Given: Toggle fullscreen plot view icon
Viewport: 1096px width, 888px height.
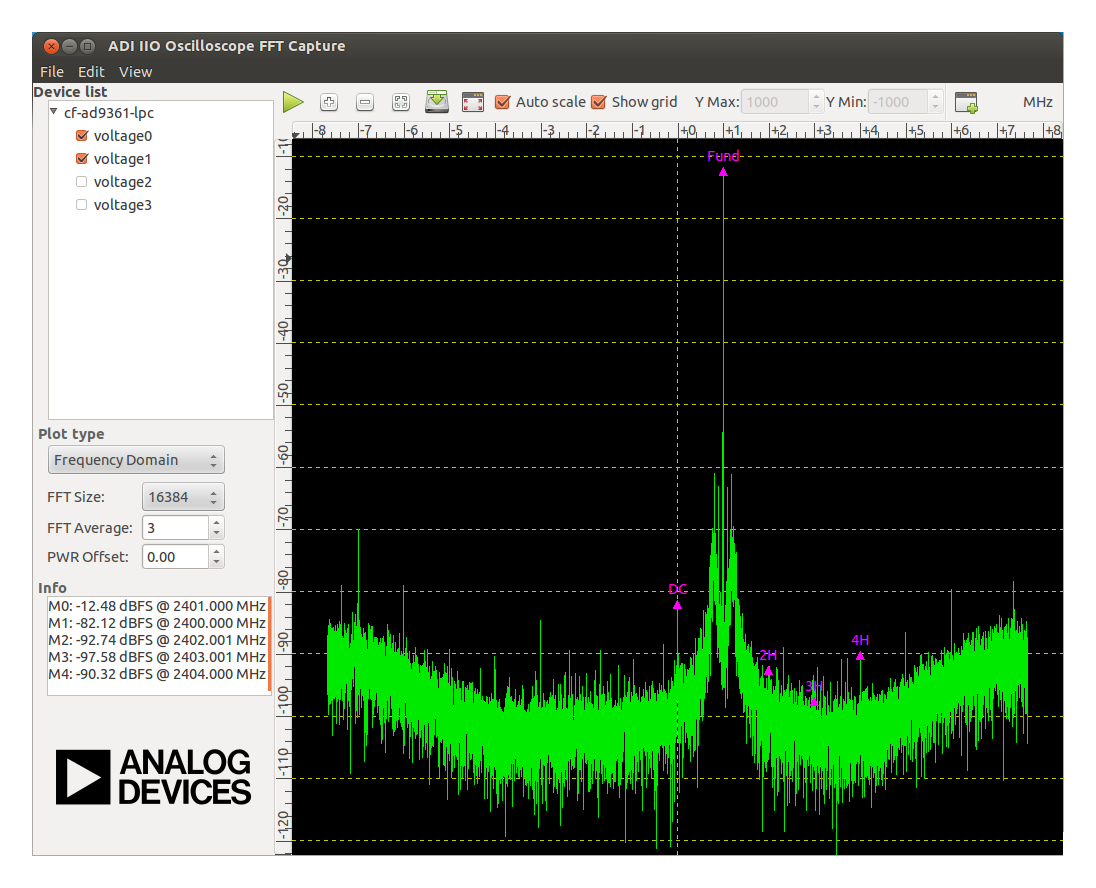Looking at the screenshot, I should point(472,101).
